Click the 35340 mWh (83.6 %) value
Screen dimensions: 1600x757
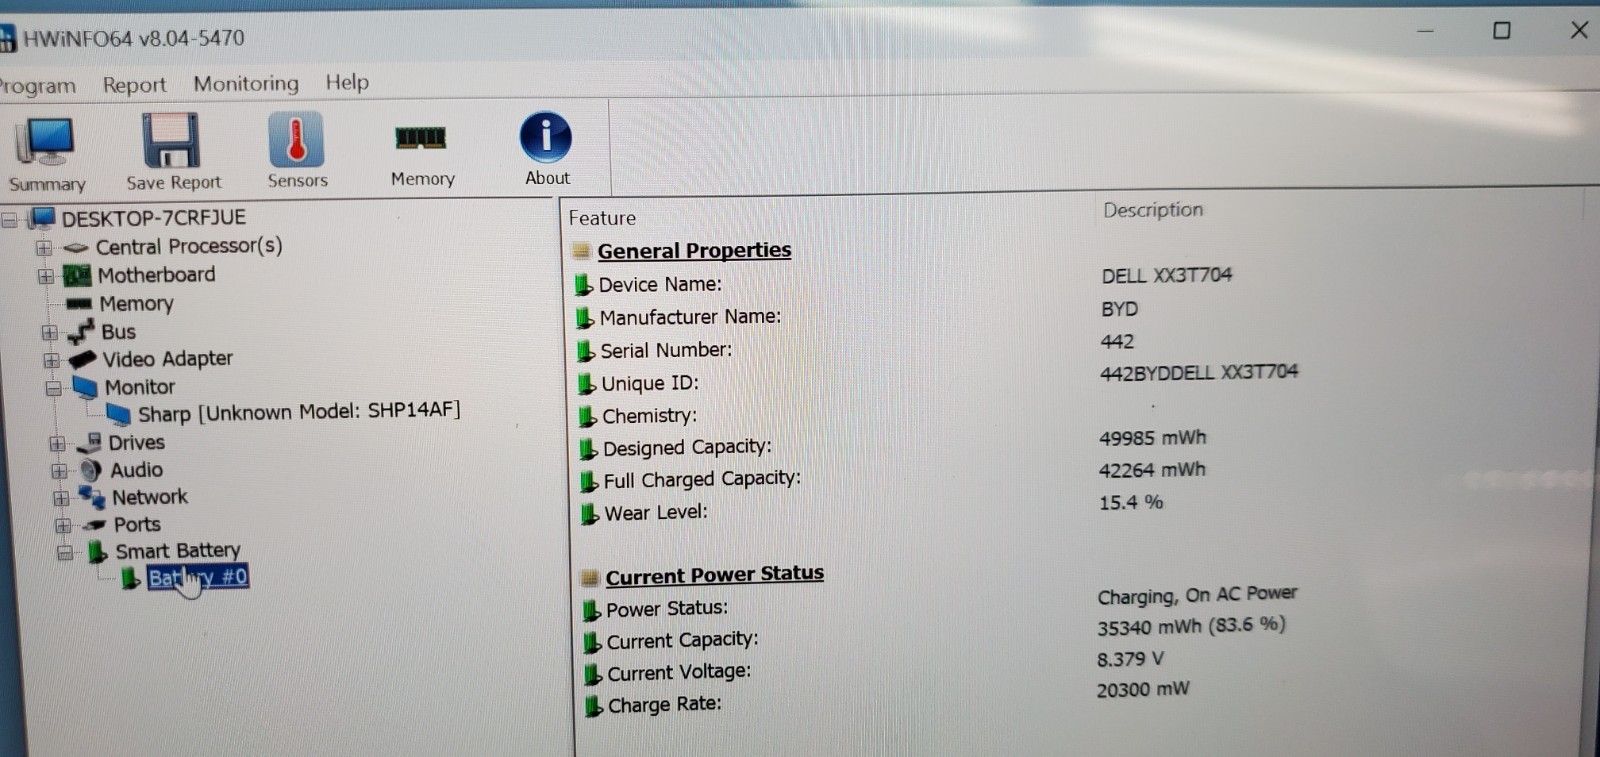click(1191, 627)
